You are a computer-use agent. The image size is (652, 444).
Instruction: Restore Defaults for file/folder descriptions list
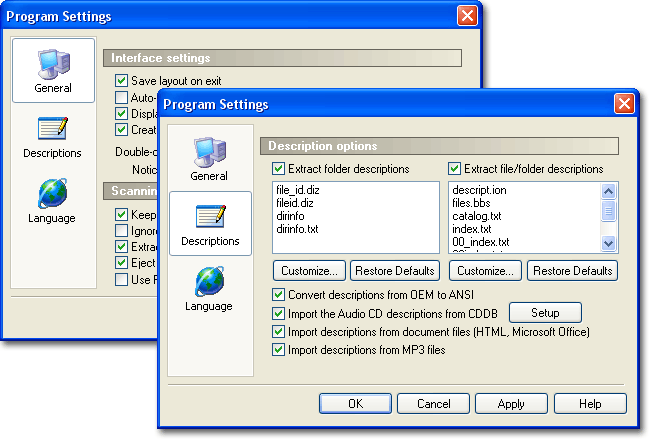coord(572,270)
